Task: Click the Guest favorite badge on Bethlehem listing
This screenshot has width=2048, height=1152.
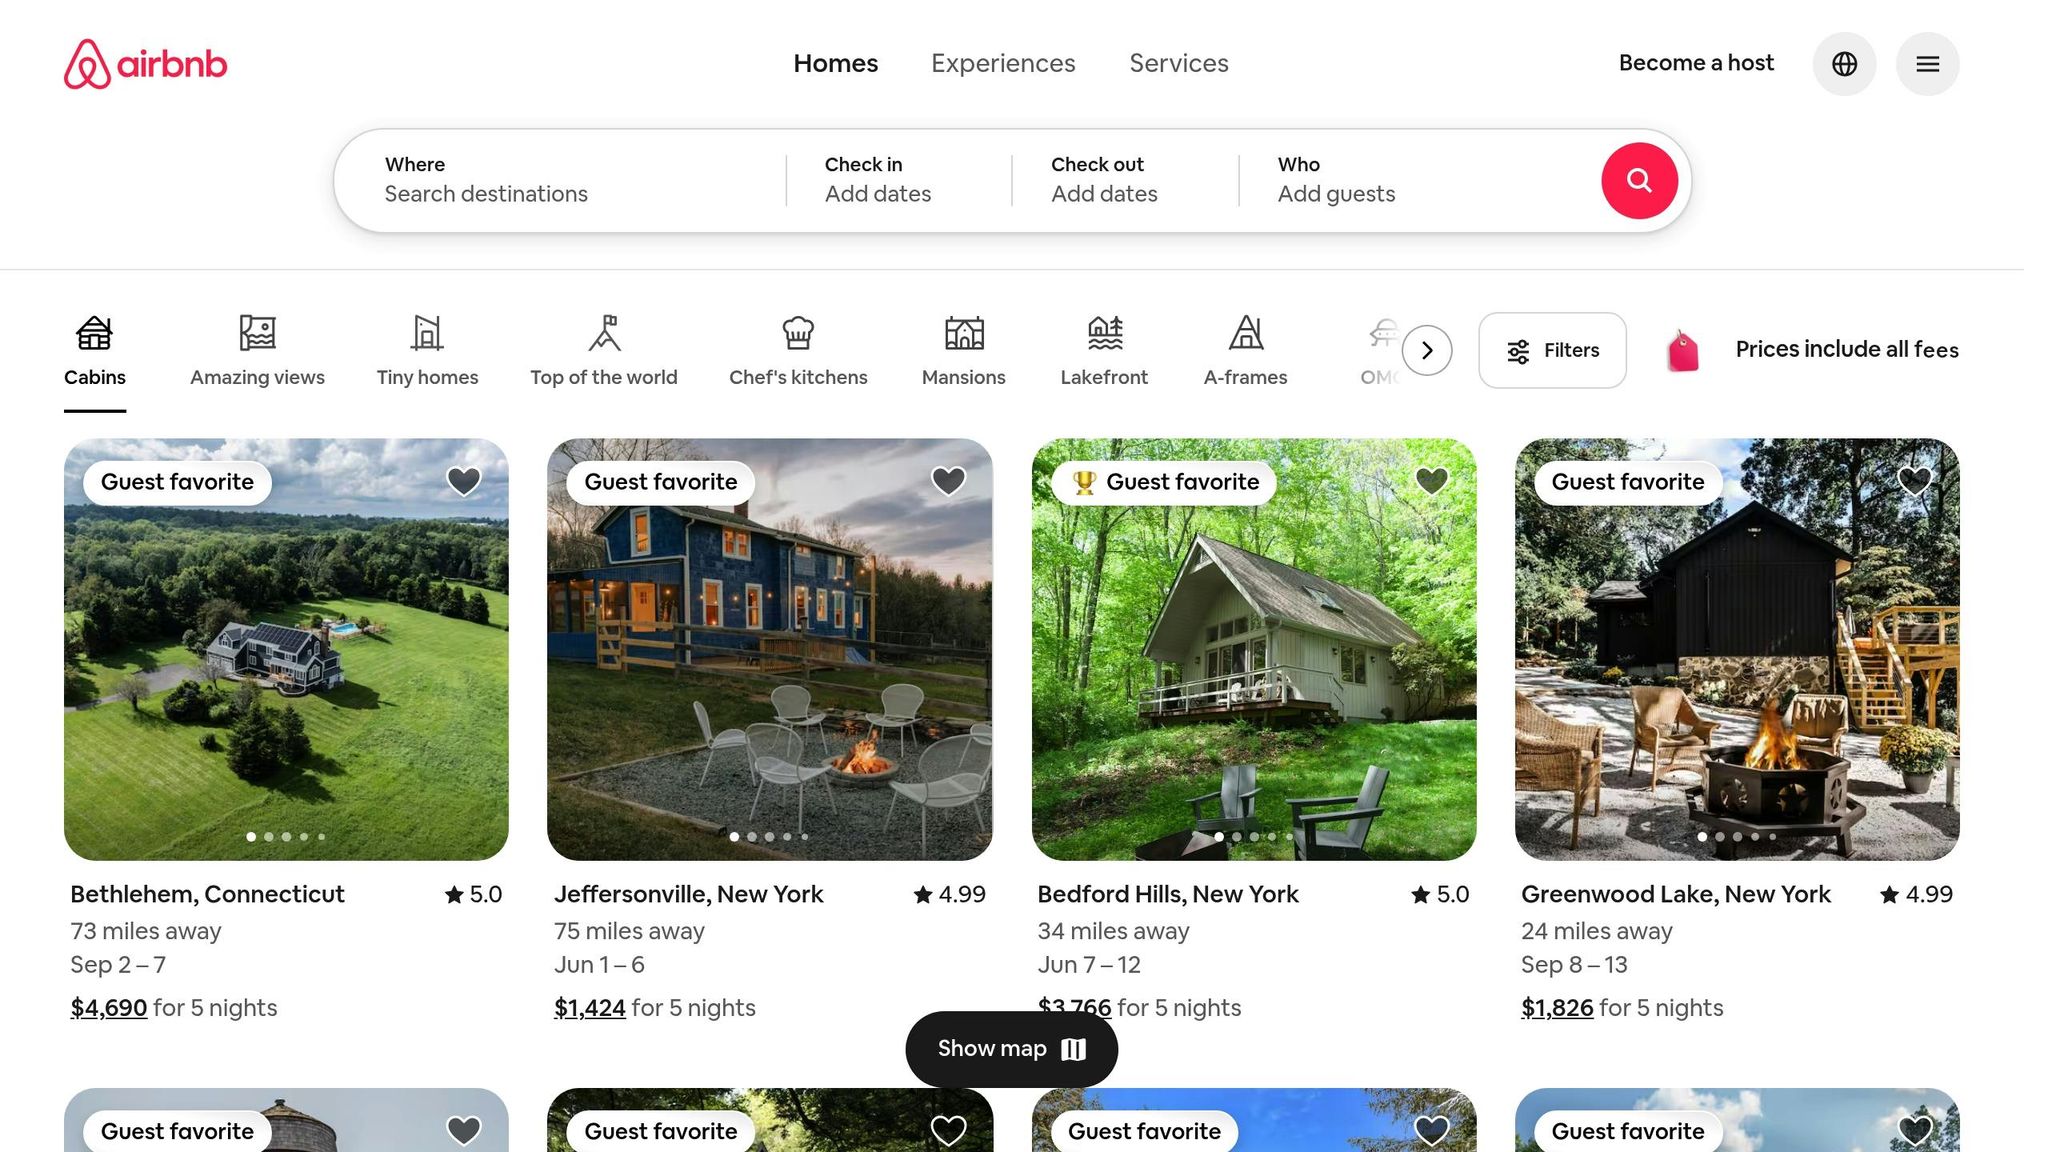Action: click(177, 482)
